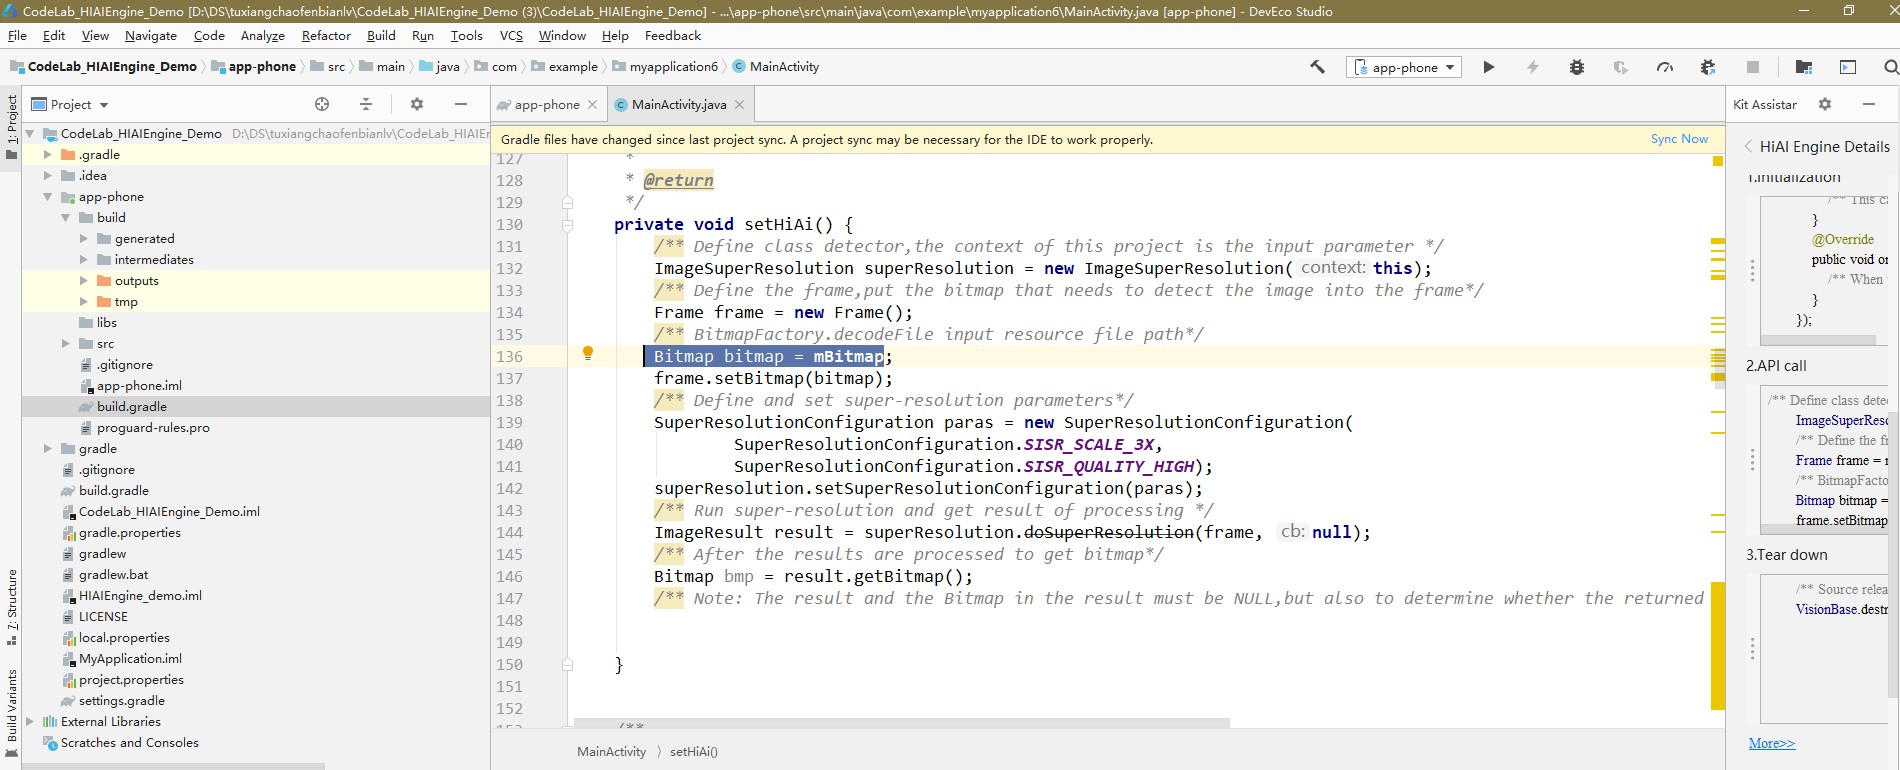Click the setHiAi() breadcrumb at bottom
Viewport: 1900px width, 770px height.
pos(694,752)
